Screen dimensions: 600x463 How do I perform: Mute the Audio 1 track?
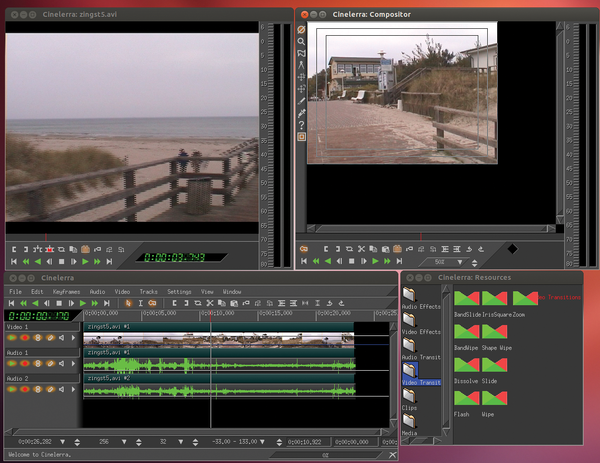pos(62,364)
